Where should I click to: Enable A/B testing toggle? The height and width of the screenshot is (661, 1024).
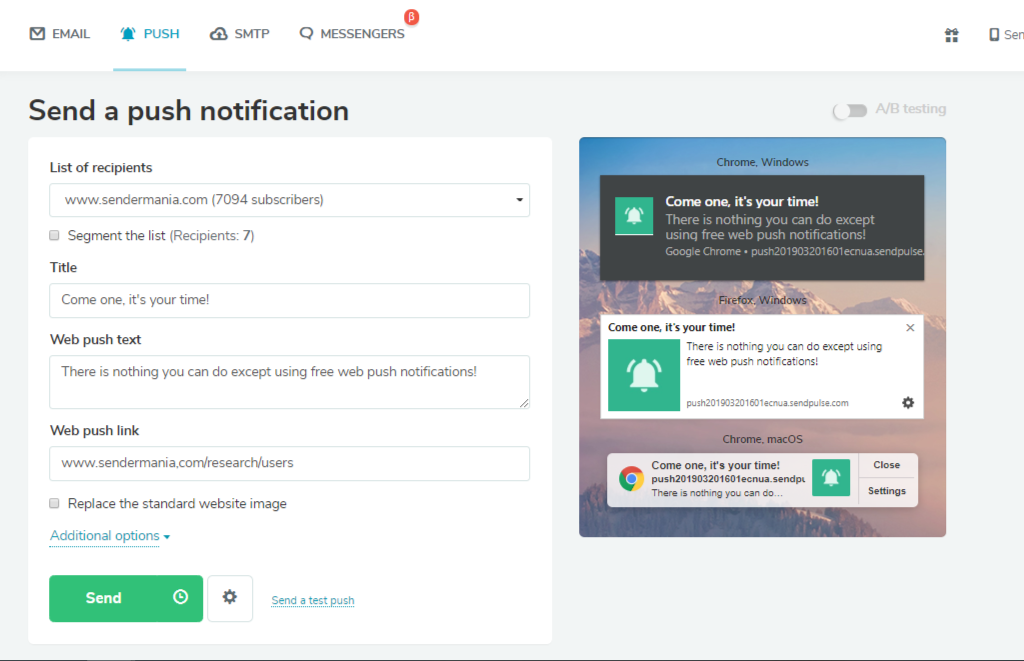coord(849,110)
